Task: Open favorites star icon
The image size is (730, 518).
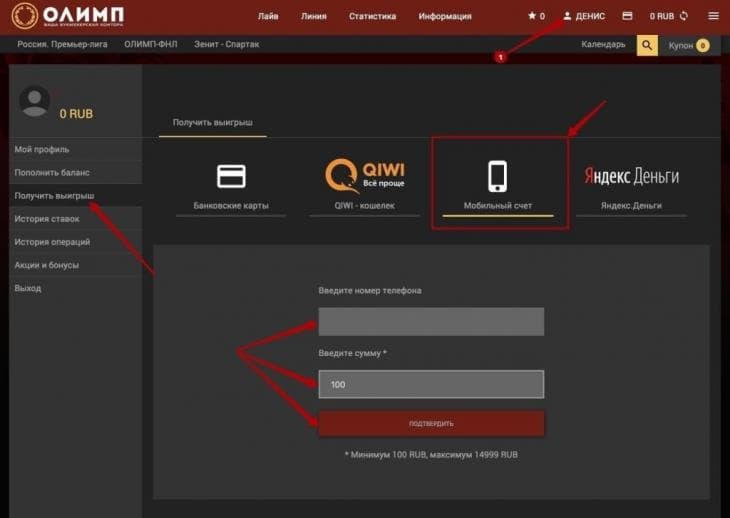Action: pyautogui.click(x=532, y=16)
